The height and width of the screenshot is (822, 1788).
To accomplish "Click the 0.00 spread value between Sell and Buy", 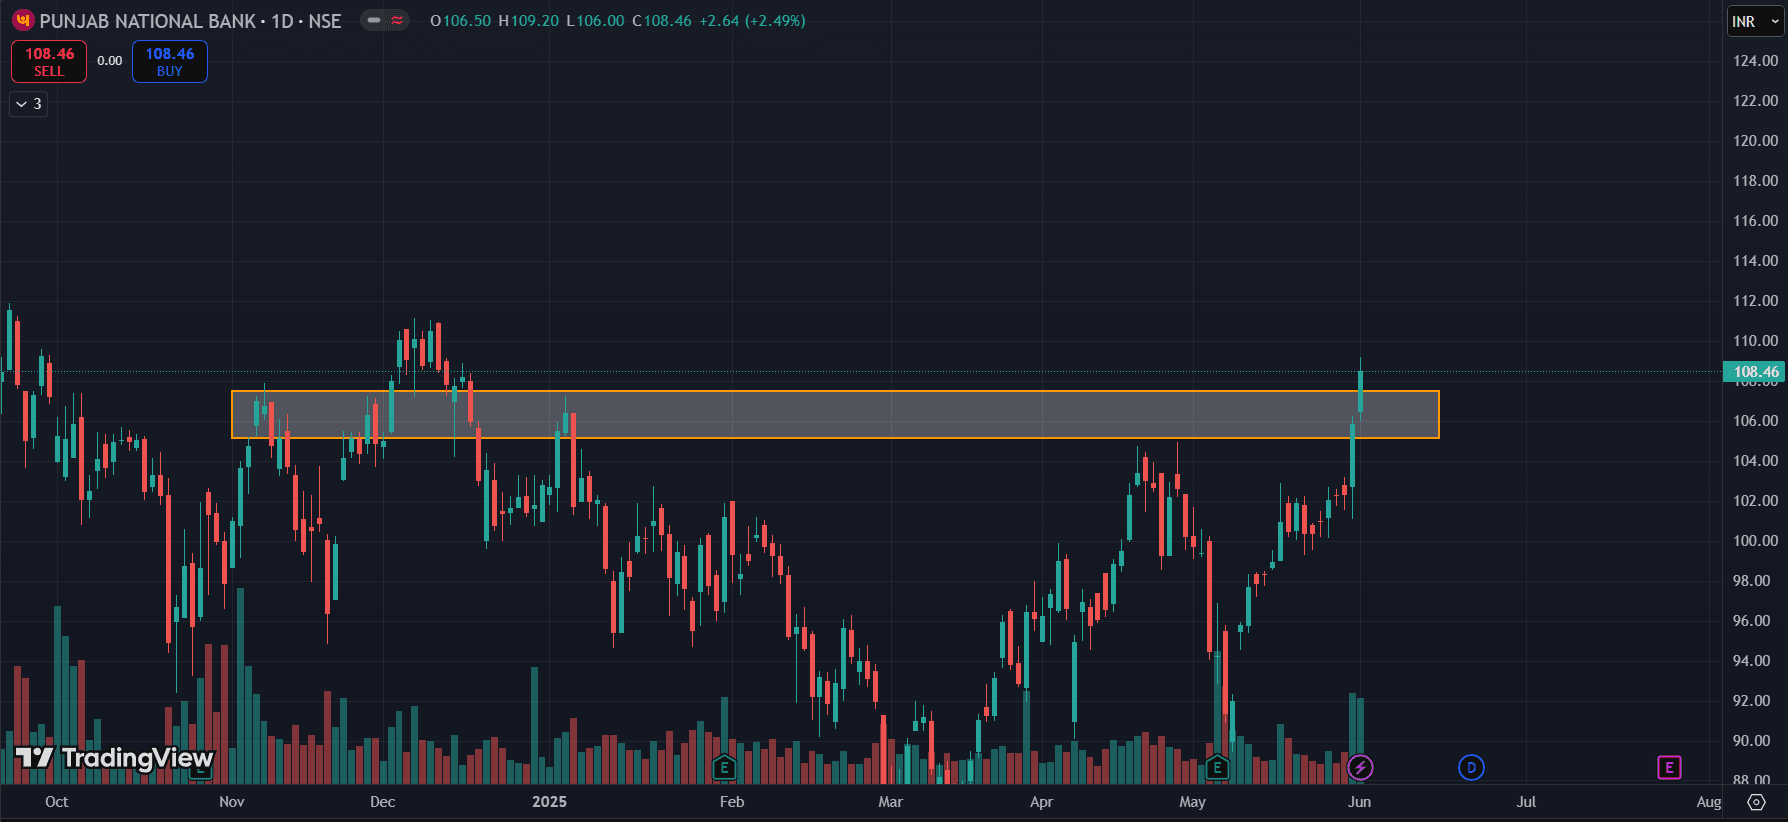I will (110, 61).
